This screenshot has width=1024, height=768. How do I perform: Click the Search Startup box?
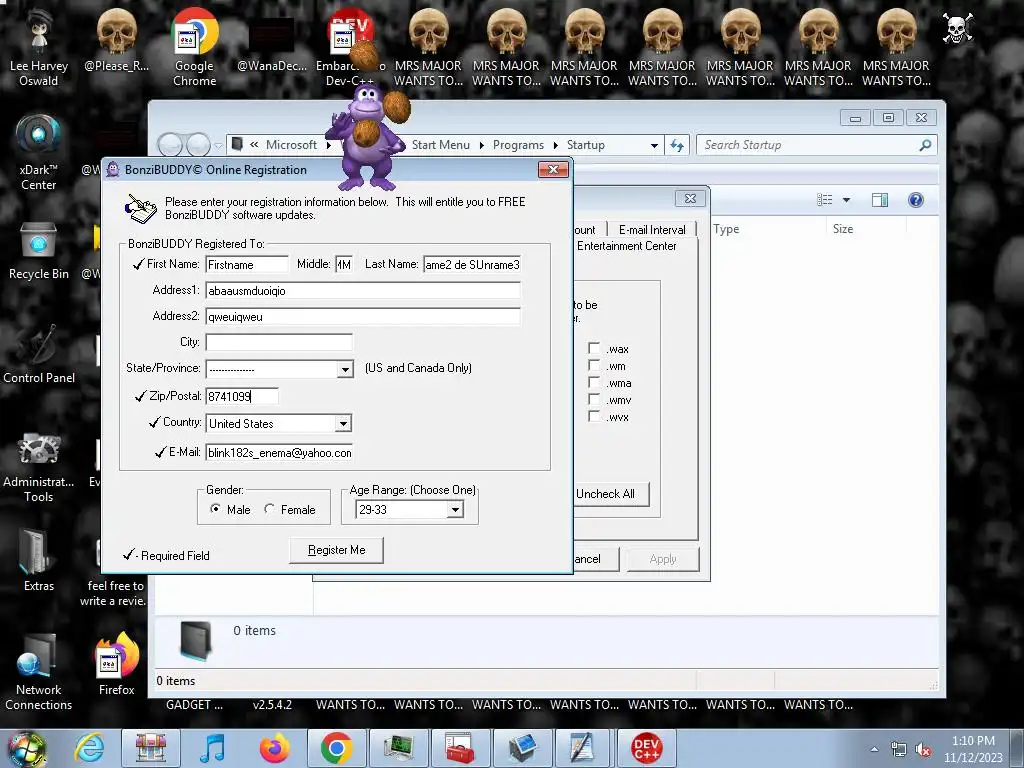[x=816, y=145]
